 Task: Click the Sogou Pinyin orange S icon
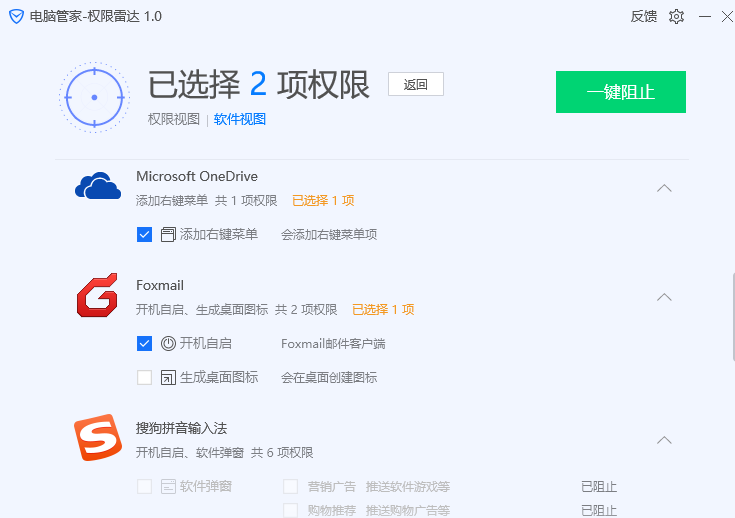[x=98, y=437]
